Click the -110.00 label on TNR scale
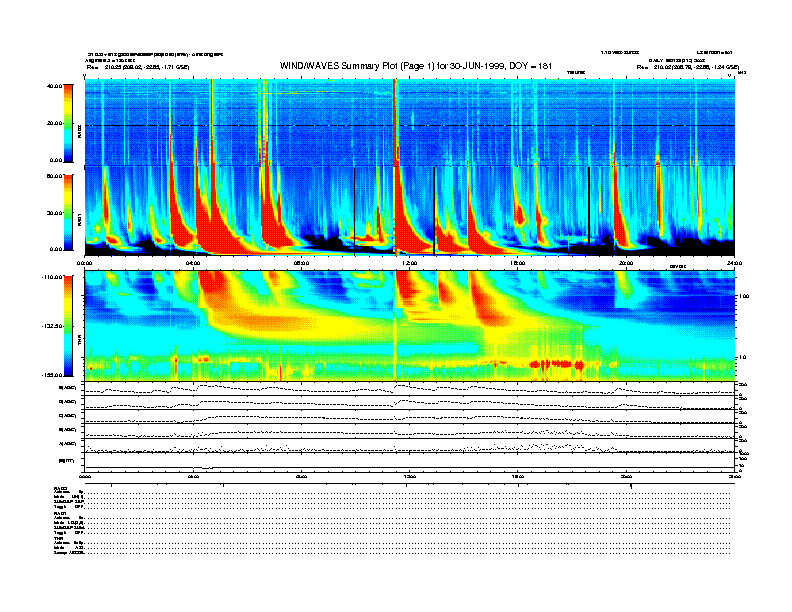Screen dimensions: 792x612 52,277
